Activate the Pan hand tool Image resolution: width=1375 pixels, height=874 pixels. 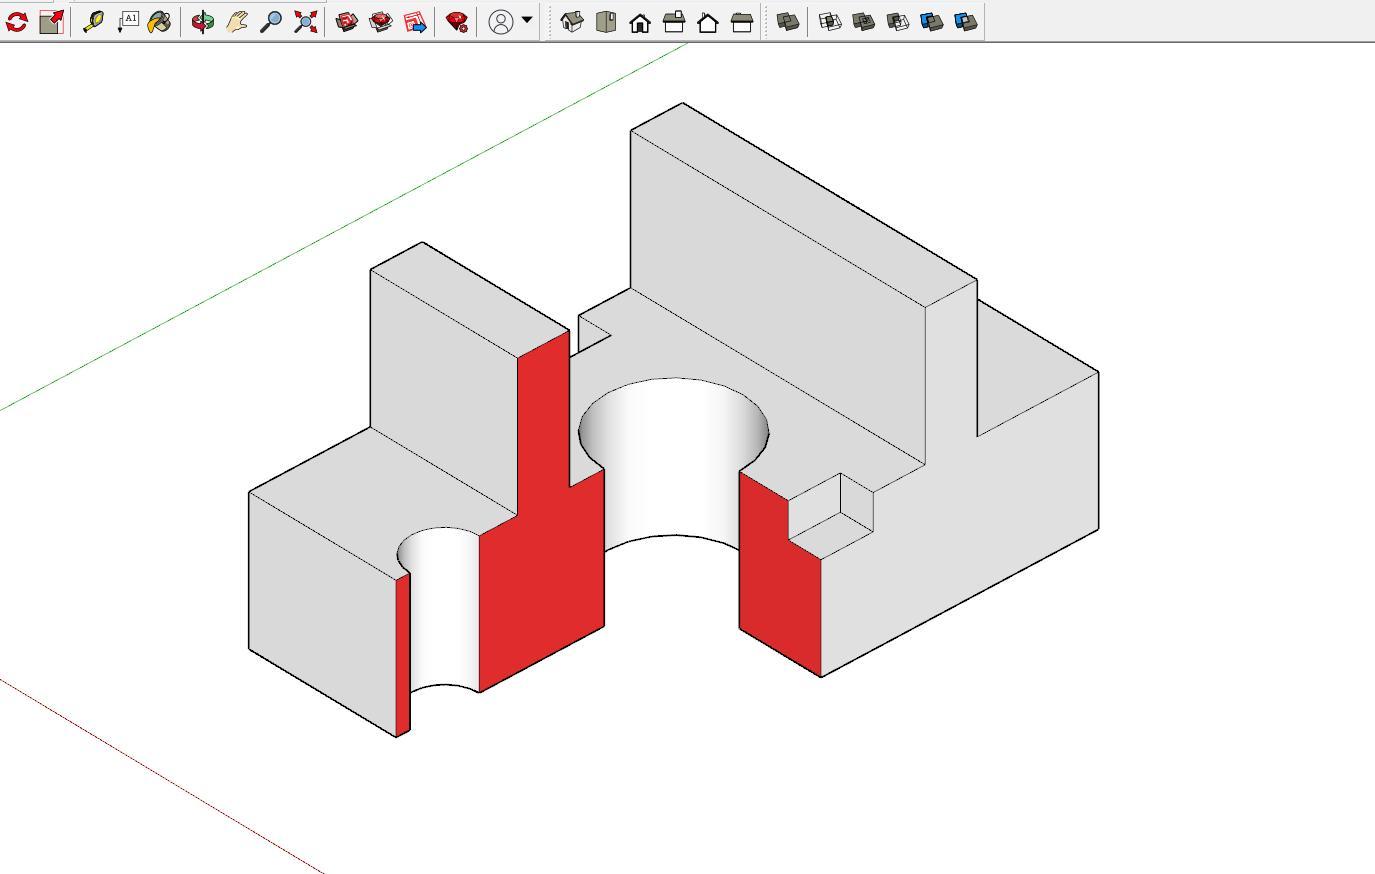[x=237, y=22]
